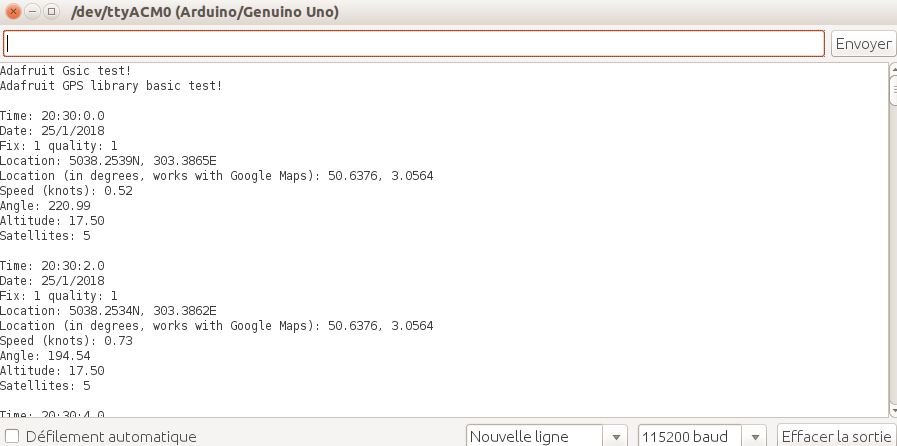
Task: Click the "Speed (knots): 0.52" output line
Action: tap(66, 191)
